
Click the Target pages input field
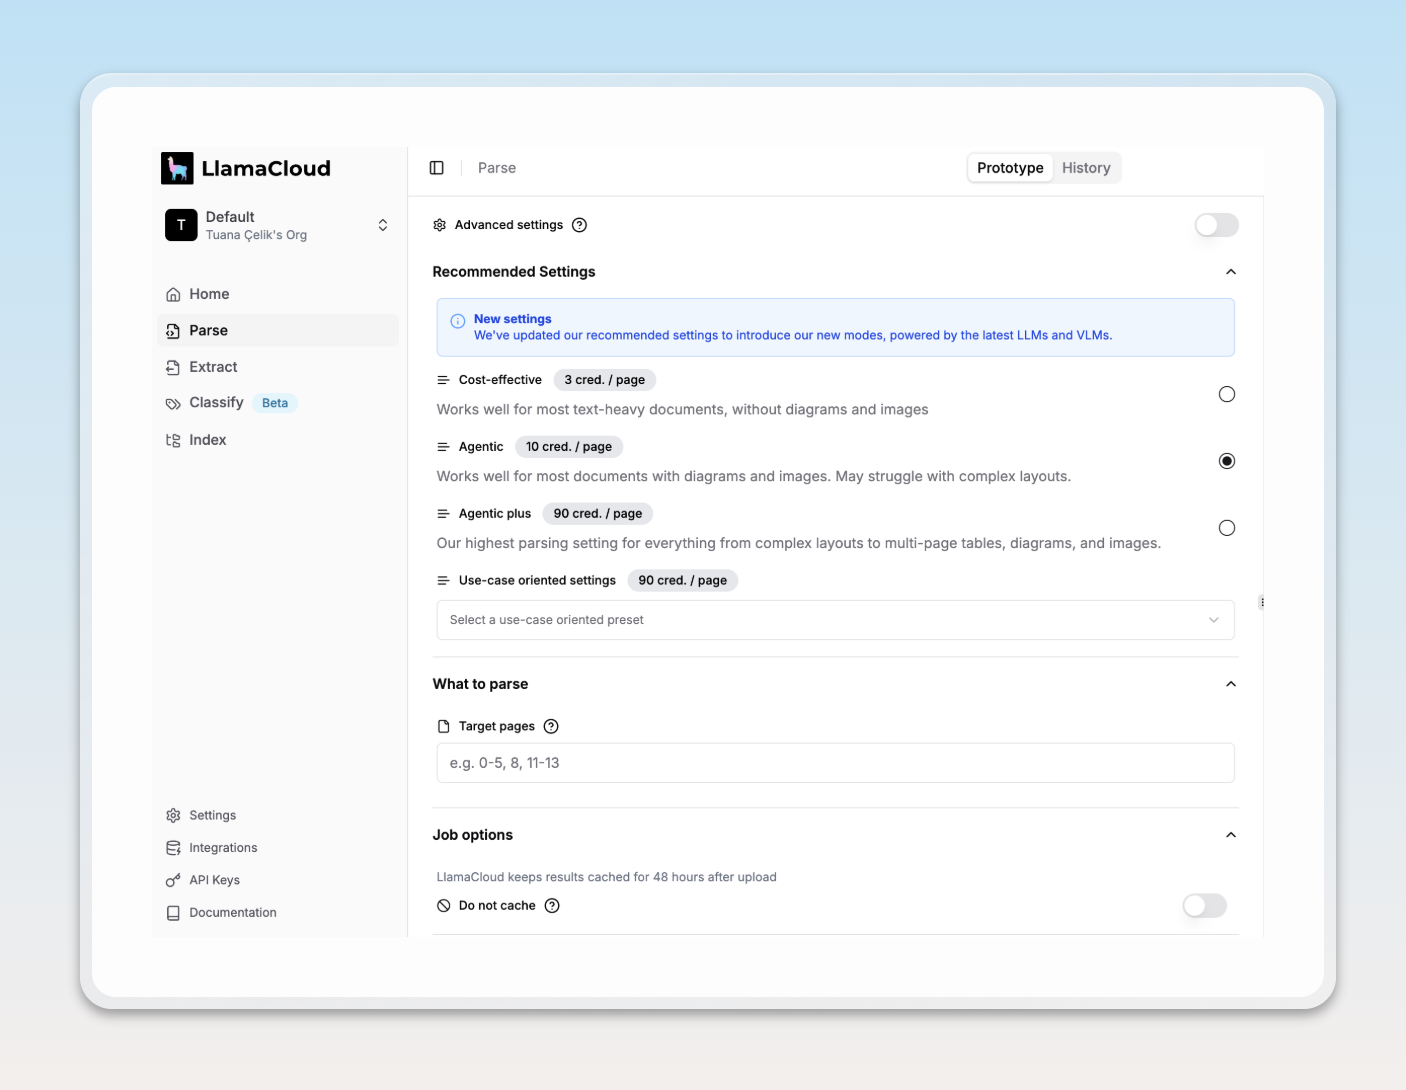tap(835, 763)
